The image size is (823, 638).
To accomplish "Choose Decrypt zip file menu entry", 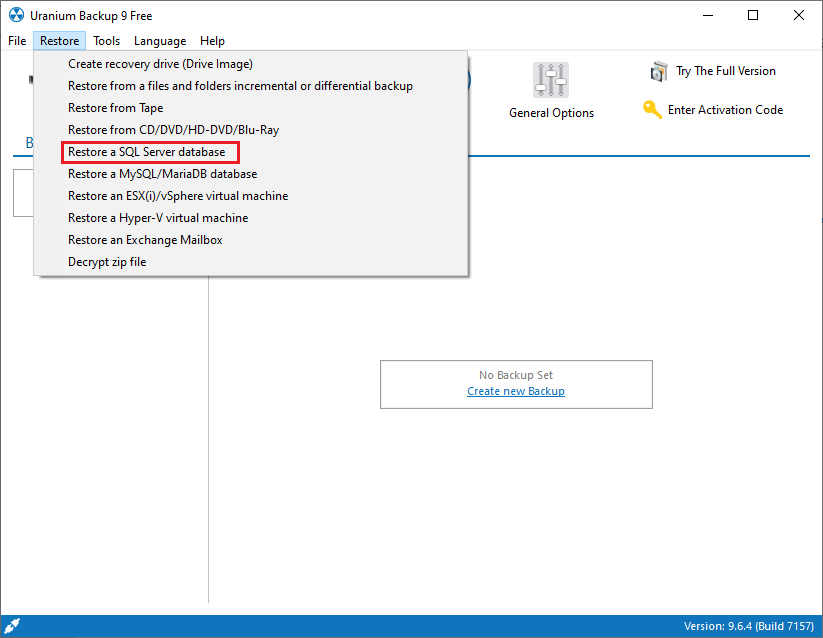I will tap(107, 262).
